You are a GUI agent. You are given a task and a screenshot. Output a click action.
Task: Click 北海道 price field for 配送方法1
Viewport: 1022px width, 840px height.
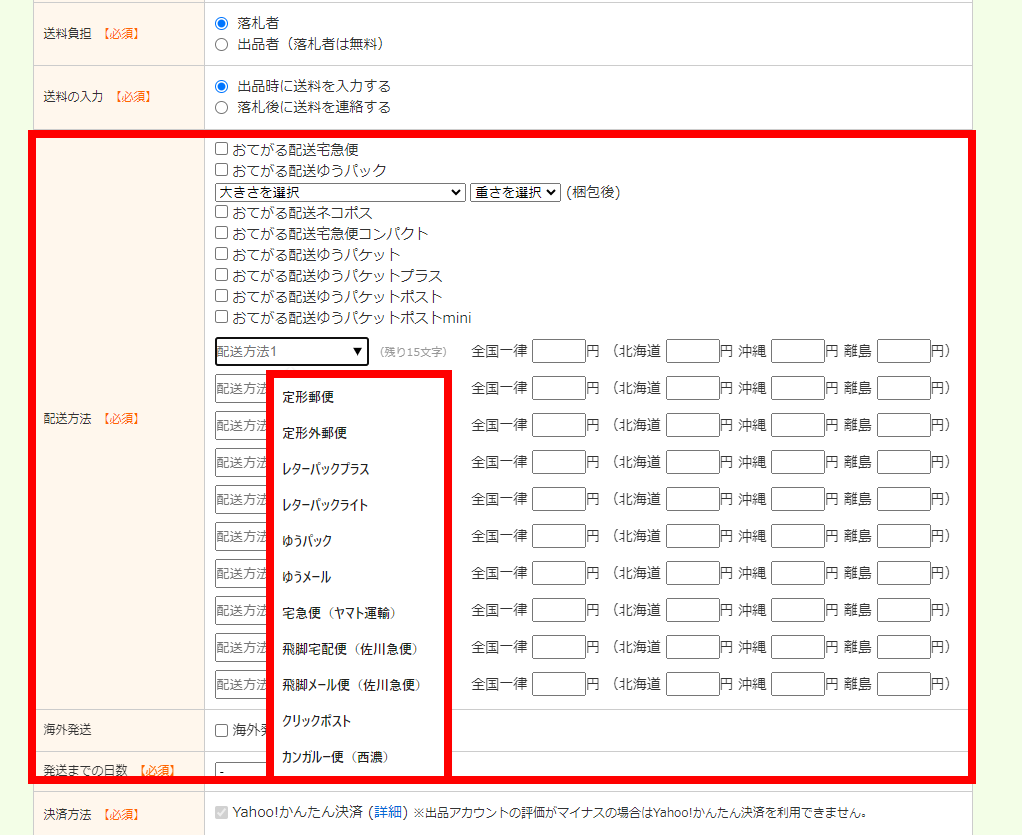coord(693,351)
